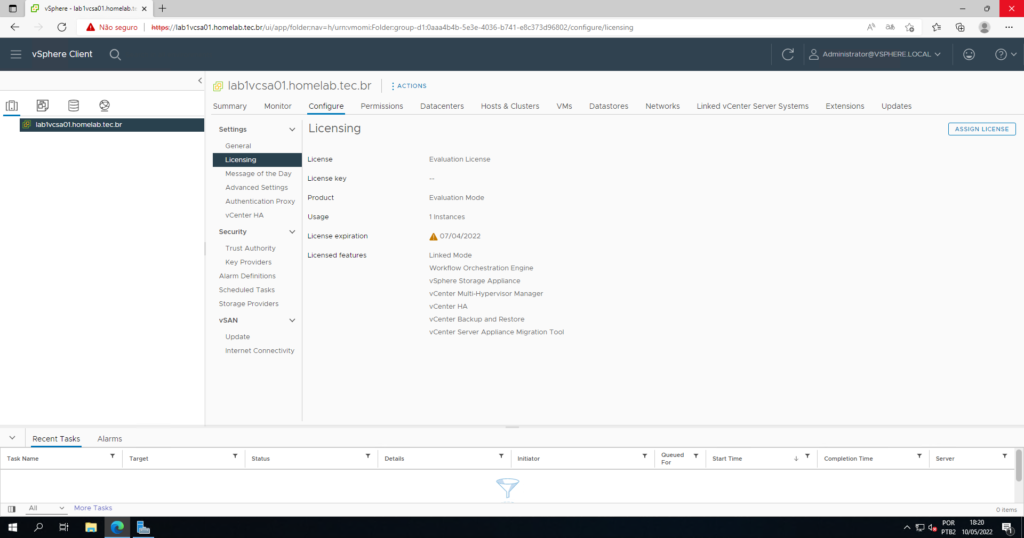Click the Recent Tasks vertical scrollbar
The image size is (1024, 538).
click(x=1019, y=465)
